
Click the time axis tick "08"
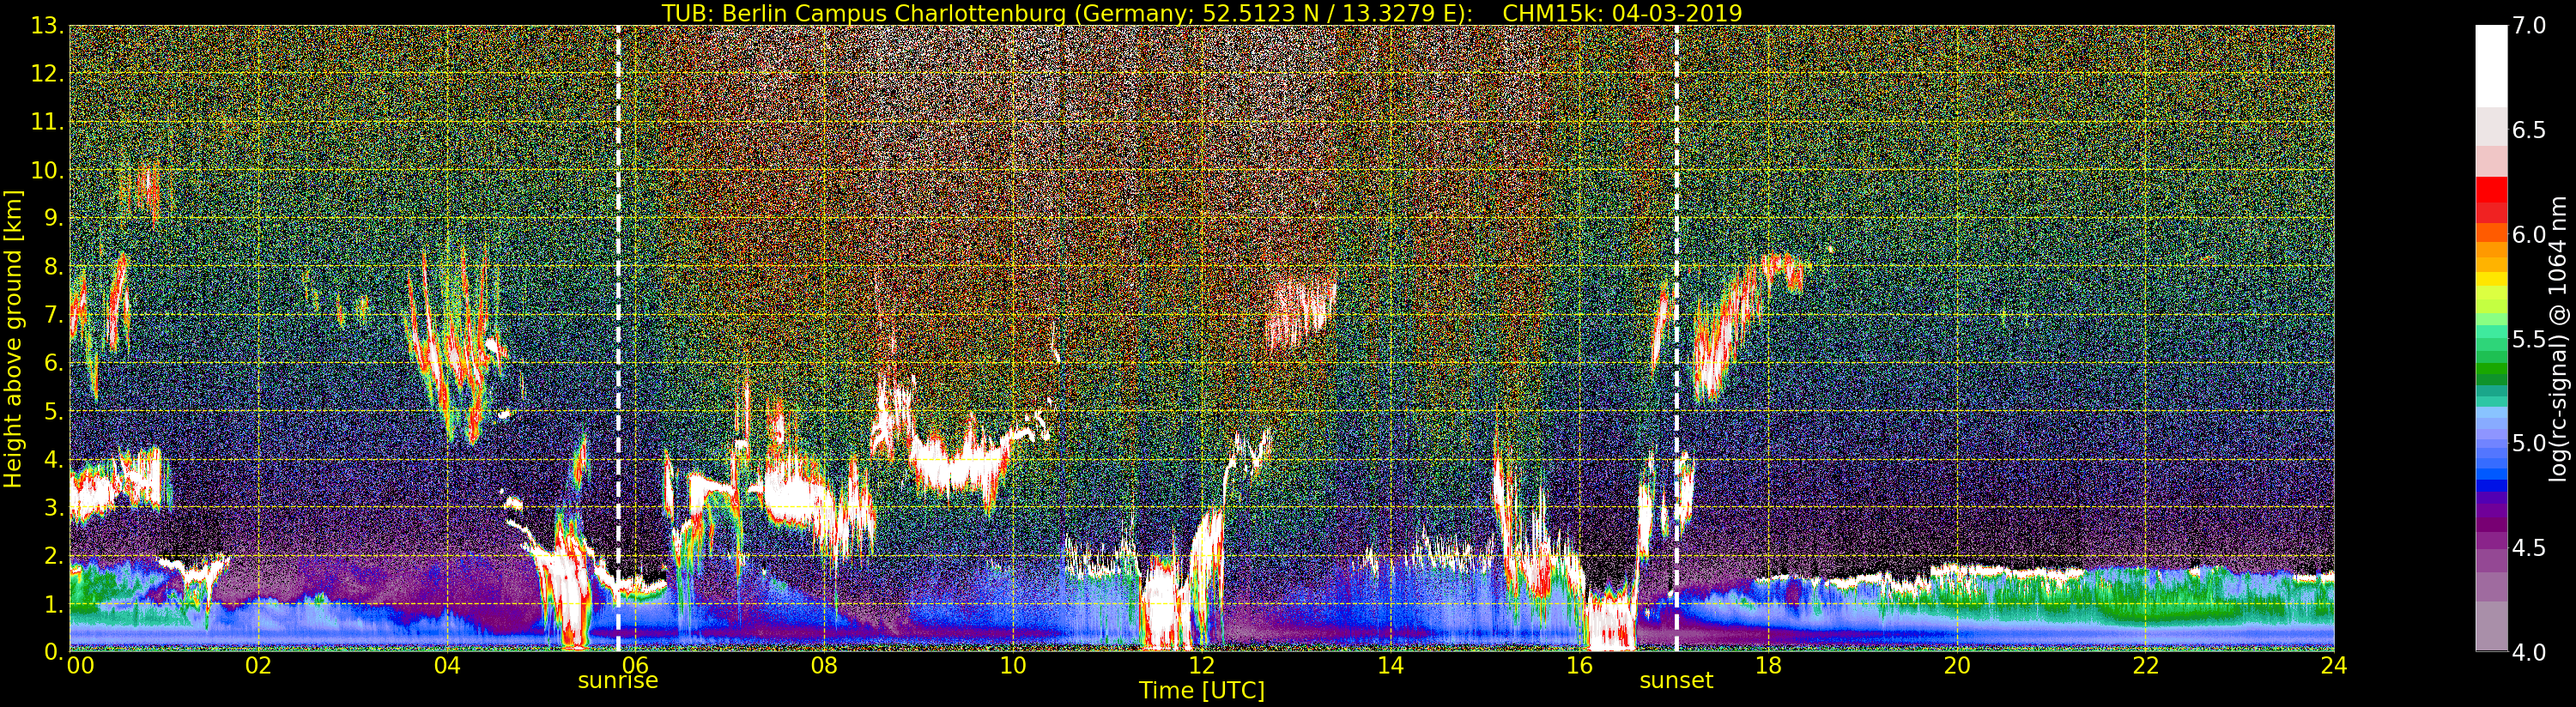[x=824, y=665]
